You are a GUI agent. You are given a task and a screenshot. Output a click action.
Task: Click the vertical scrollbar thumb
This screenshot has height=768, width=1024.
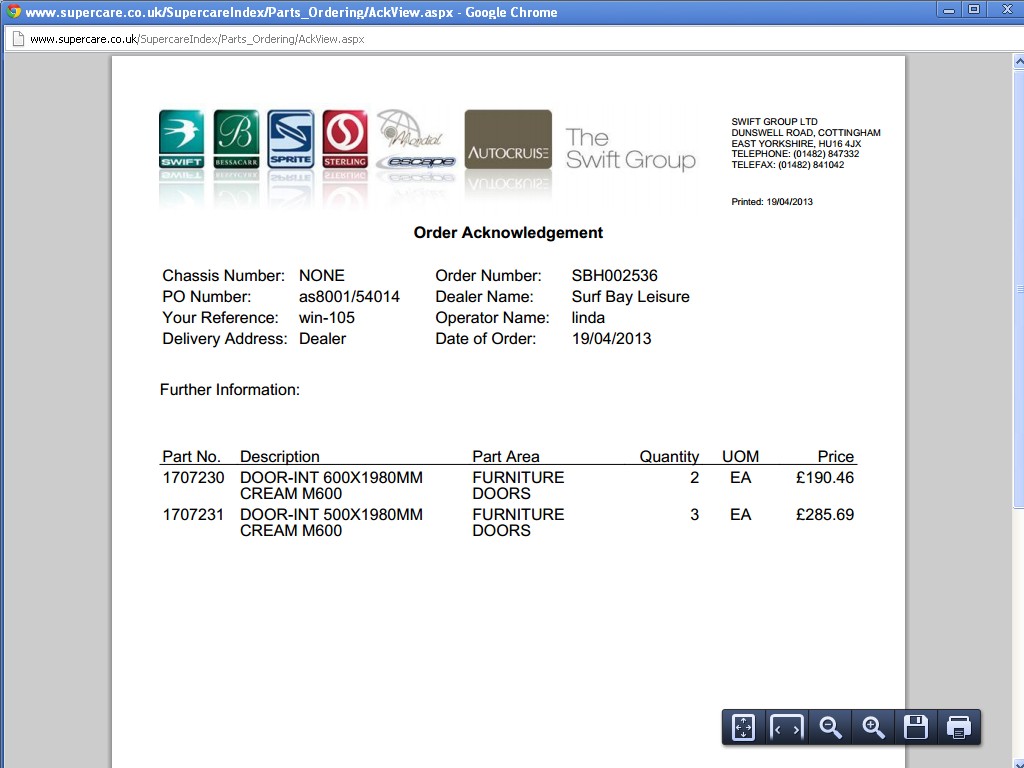tap(1019, 288)
